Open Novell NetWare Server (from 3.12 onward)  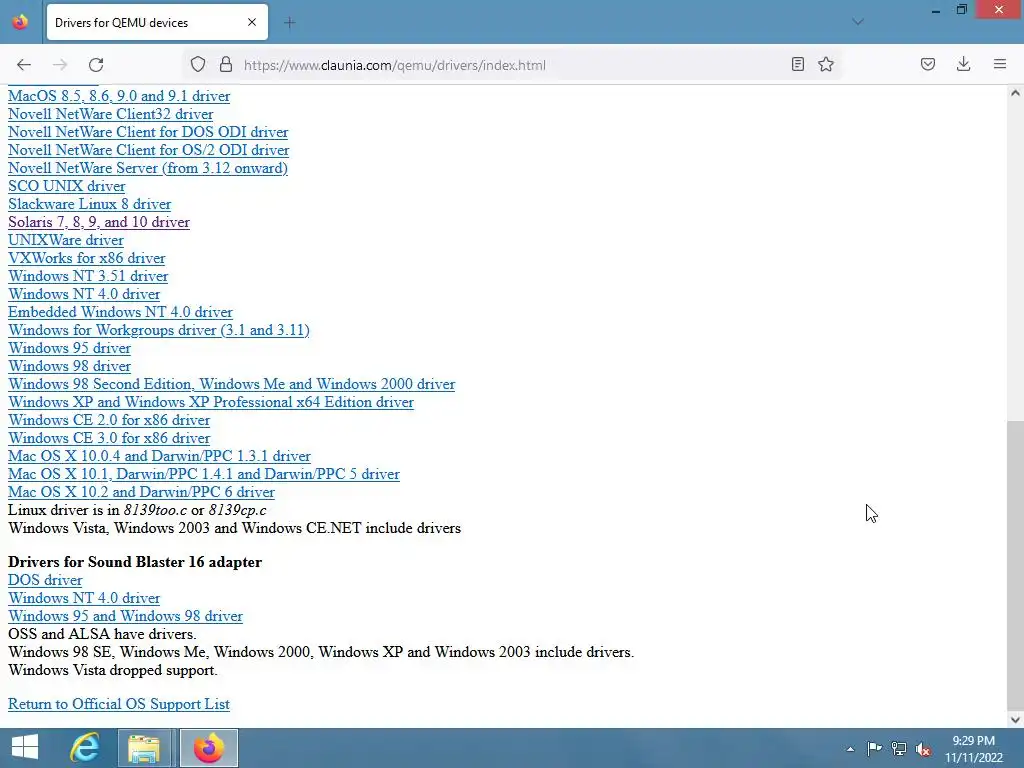(148, 168)
